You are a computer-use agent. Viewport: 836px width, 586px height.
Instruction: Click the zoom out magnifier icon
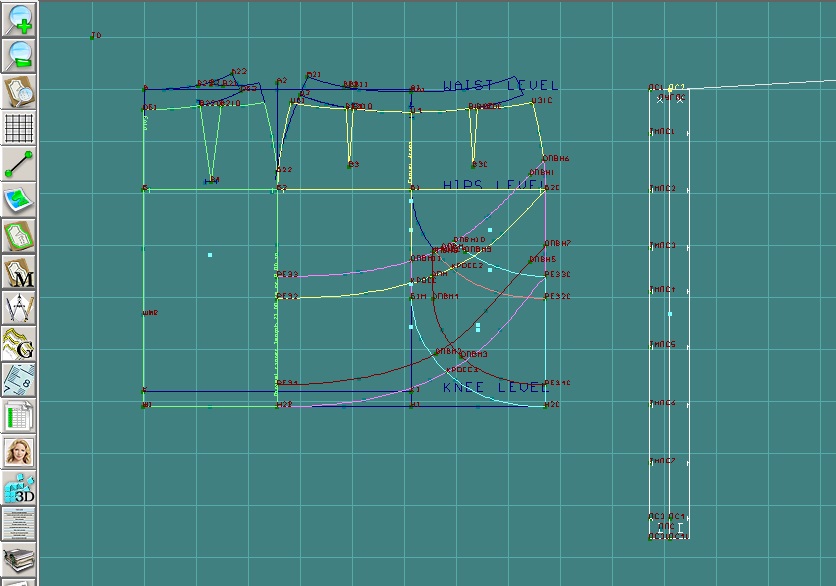point(19,56)
